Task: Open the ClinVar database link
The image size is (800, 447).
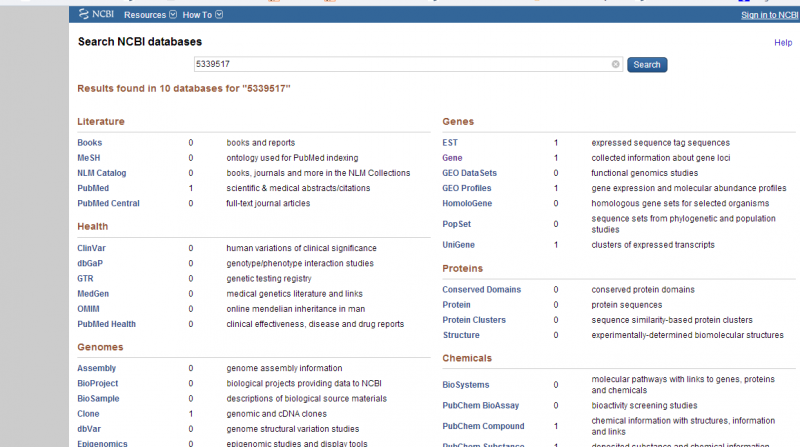Action: [91, 249]
